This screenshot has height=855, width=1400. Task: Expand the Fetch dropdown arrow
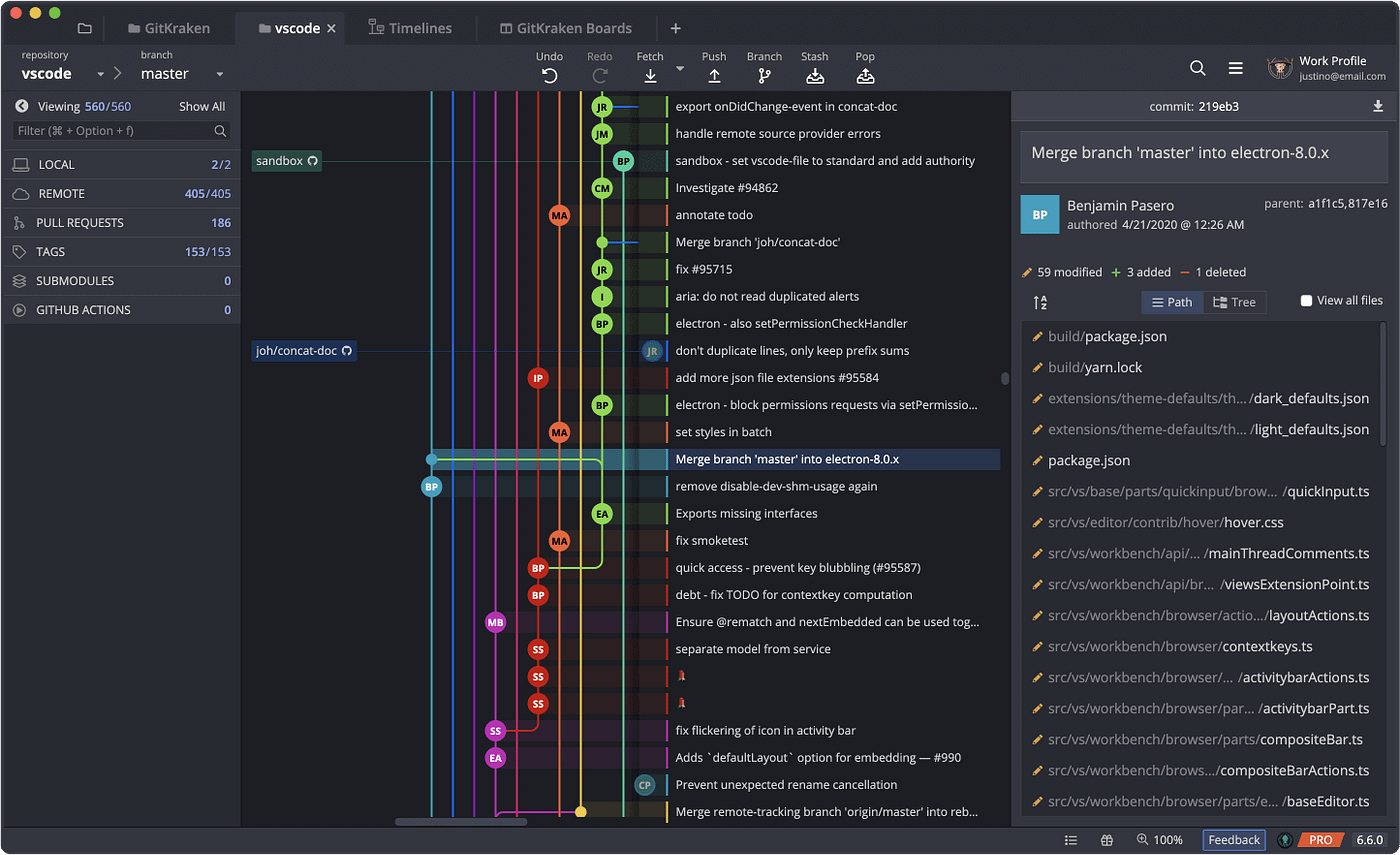coord(679,70)
